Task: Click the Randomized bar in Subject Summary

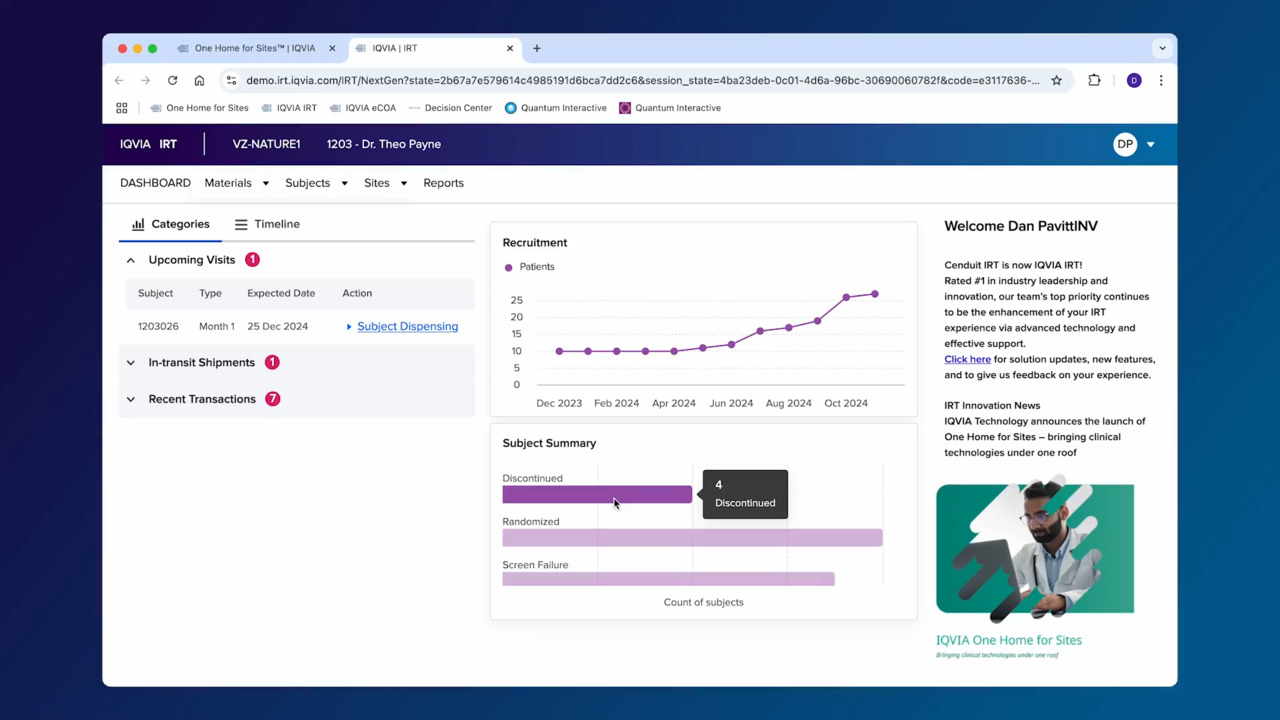Action: (x=692, y=538)
